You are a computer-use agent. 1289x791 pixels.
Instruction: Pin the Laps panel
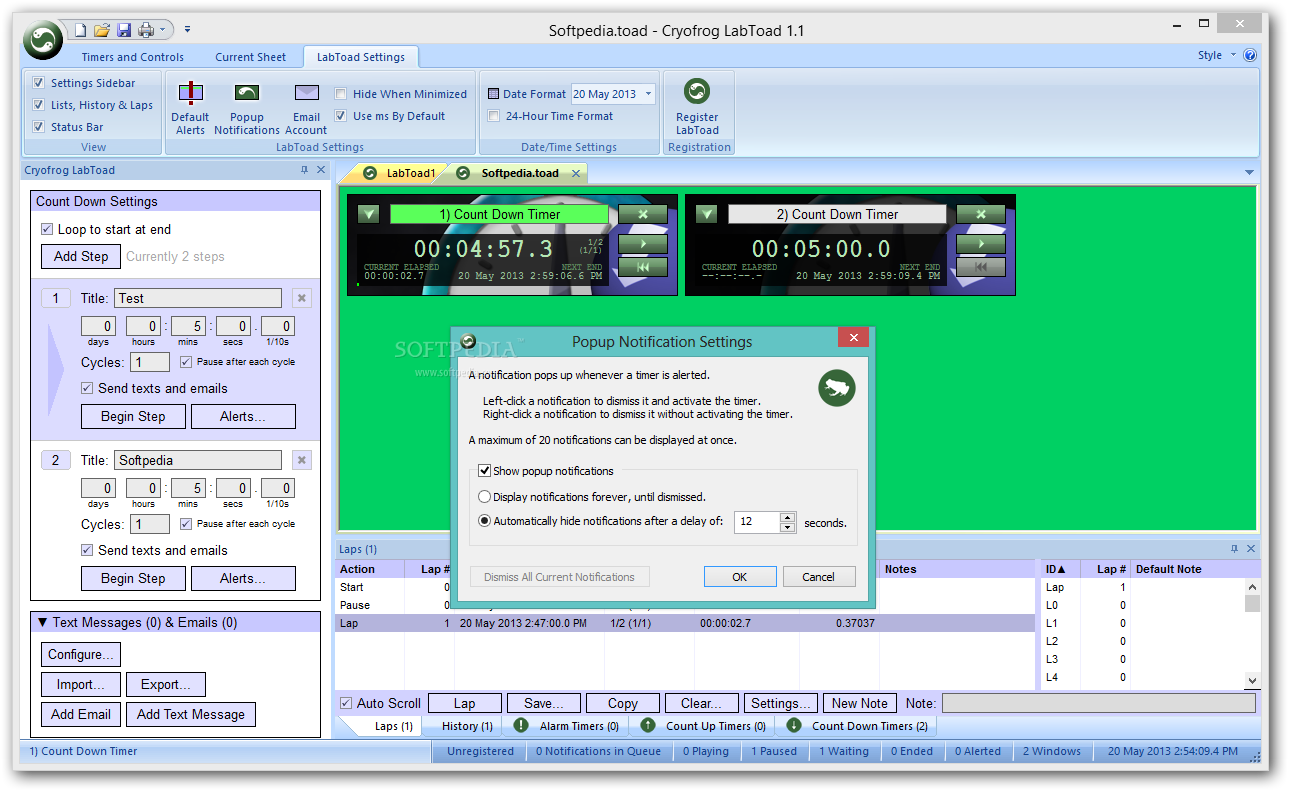1234,549
